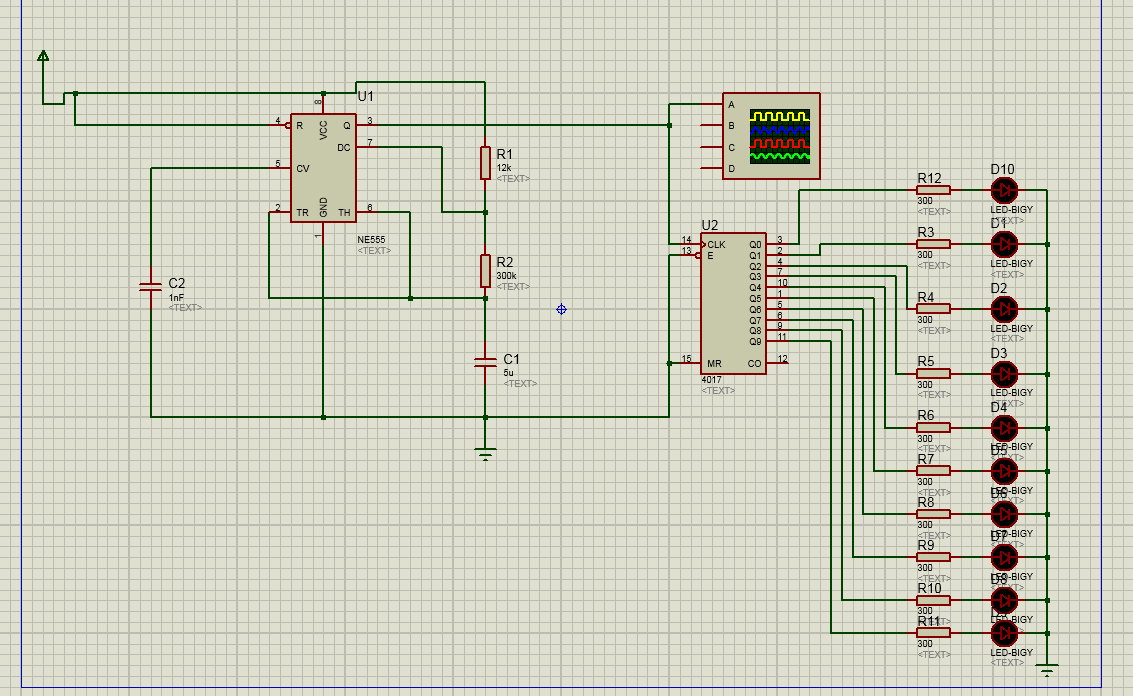Click oscilloscope channel B input pin
1133x696 pixels.
click(x=712, y=125)
